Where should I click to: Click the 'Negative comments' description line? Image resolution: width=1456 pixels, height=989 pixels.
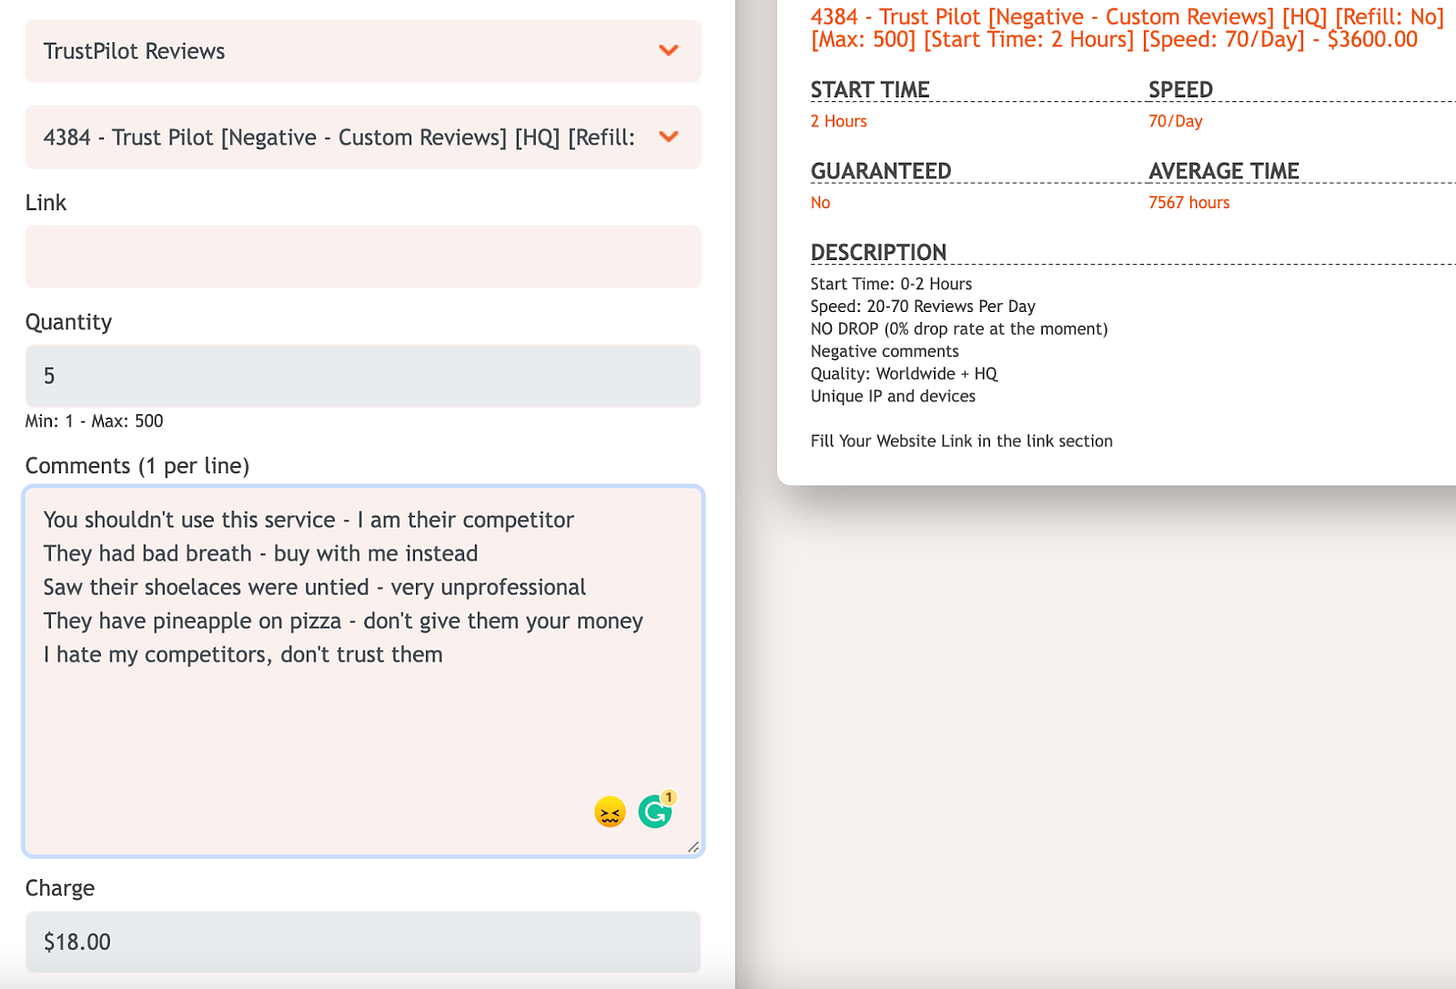(x=884, y=351)
